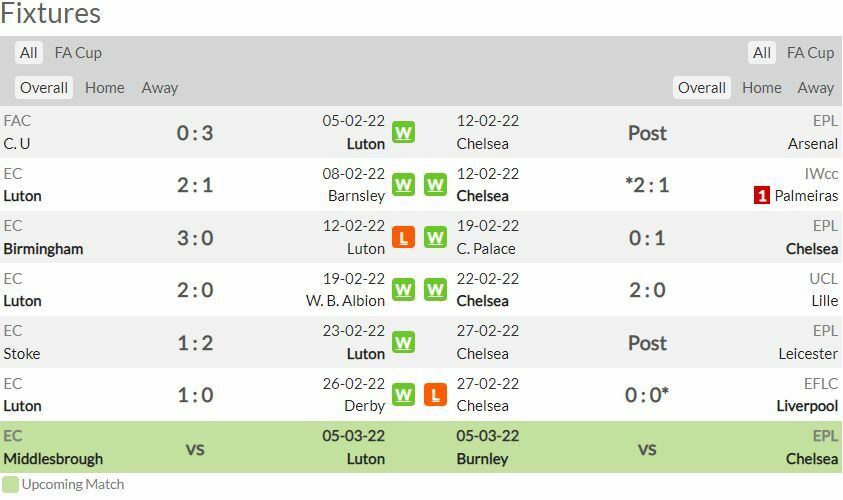
Task: Click the green W icon beside Derby
Action: [403, 395]
